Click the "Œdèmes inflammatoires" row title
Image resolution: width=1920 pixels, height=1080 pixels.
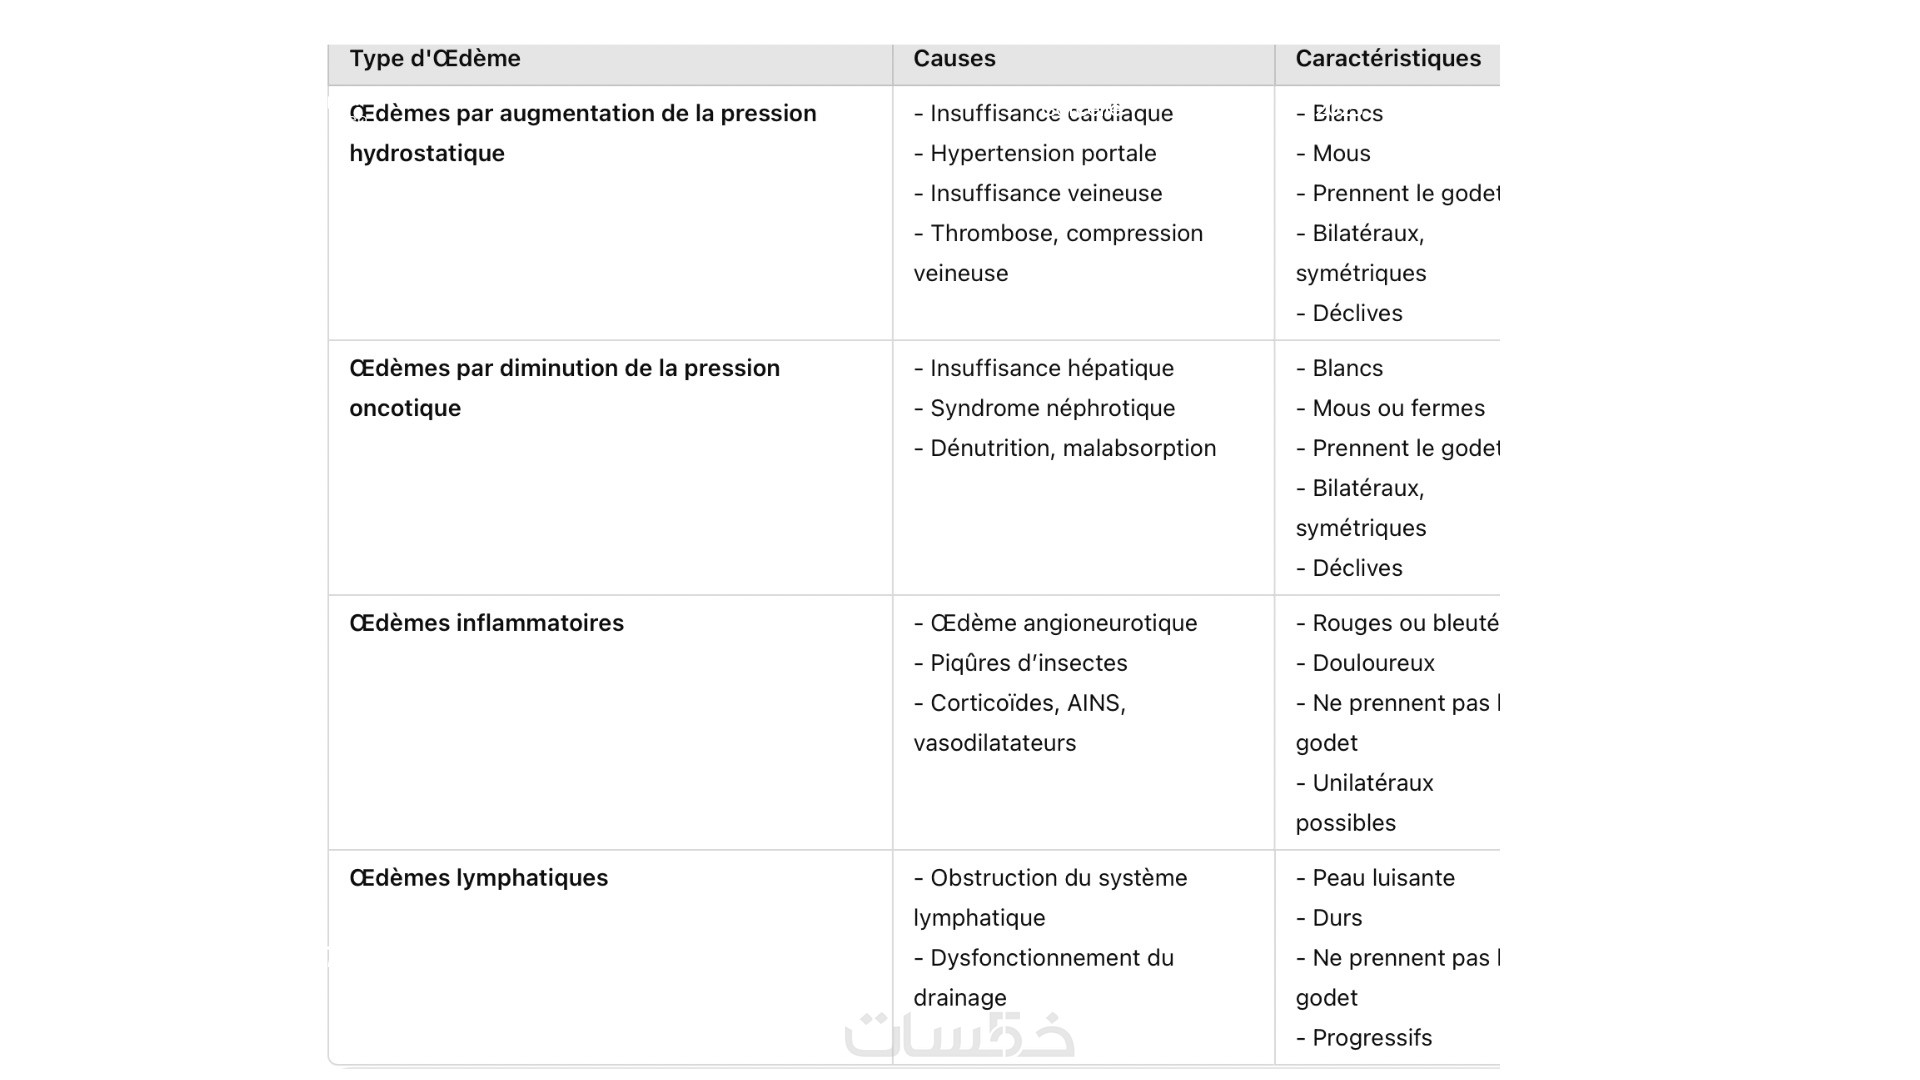coord(486,623)
